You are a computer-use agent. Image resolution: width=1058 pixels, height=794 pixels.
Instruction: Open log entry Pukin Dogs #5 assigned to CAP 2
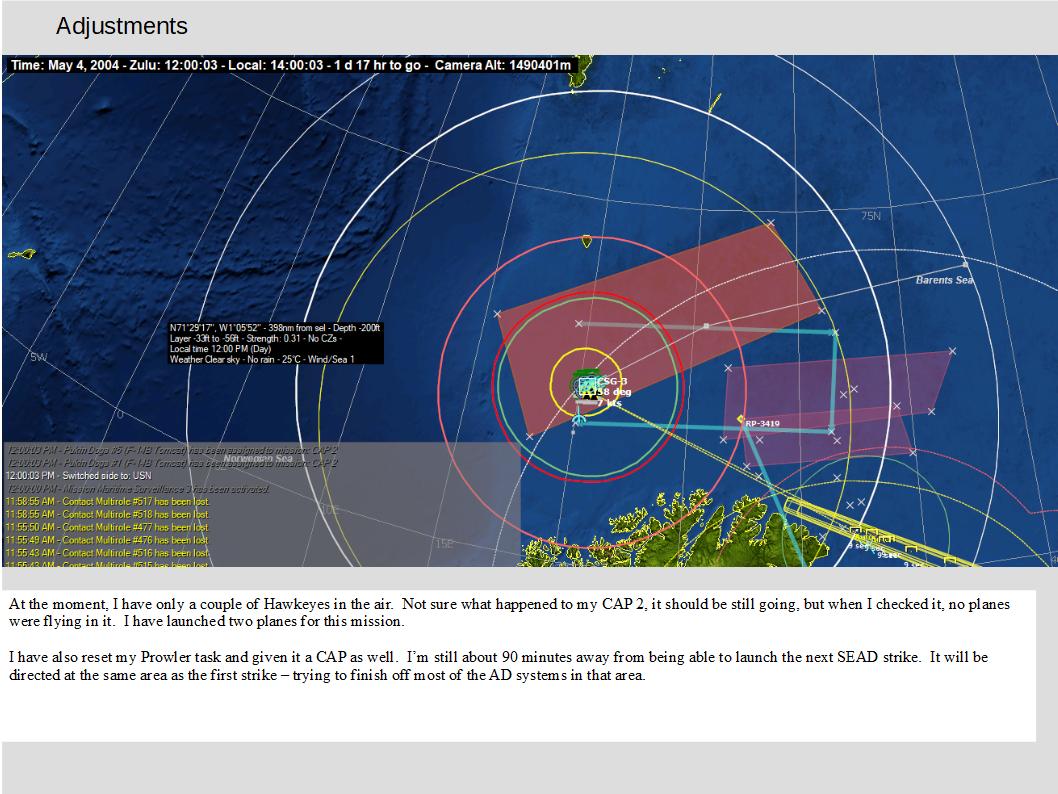pyautogui.click(x=172, y=450)
